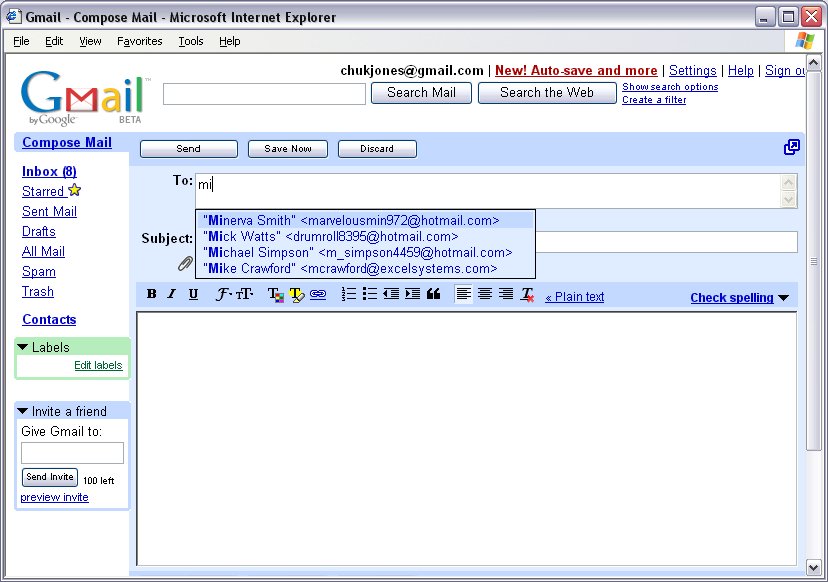The width and height of the screenshot is (828, 582).
Task: Click the Search the Web button
Action: (x=547, y=93)
